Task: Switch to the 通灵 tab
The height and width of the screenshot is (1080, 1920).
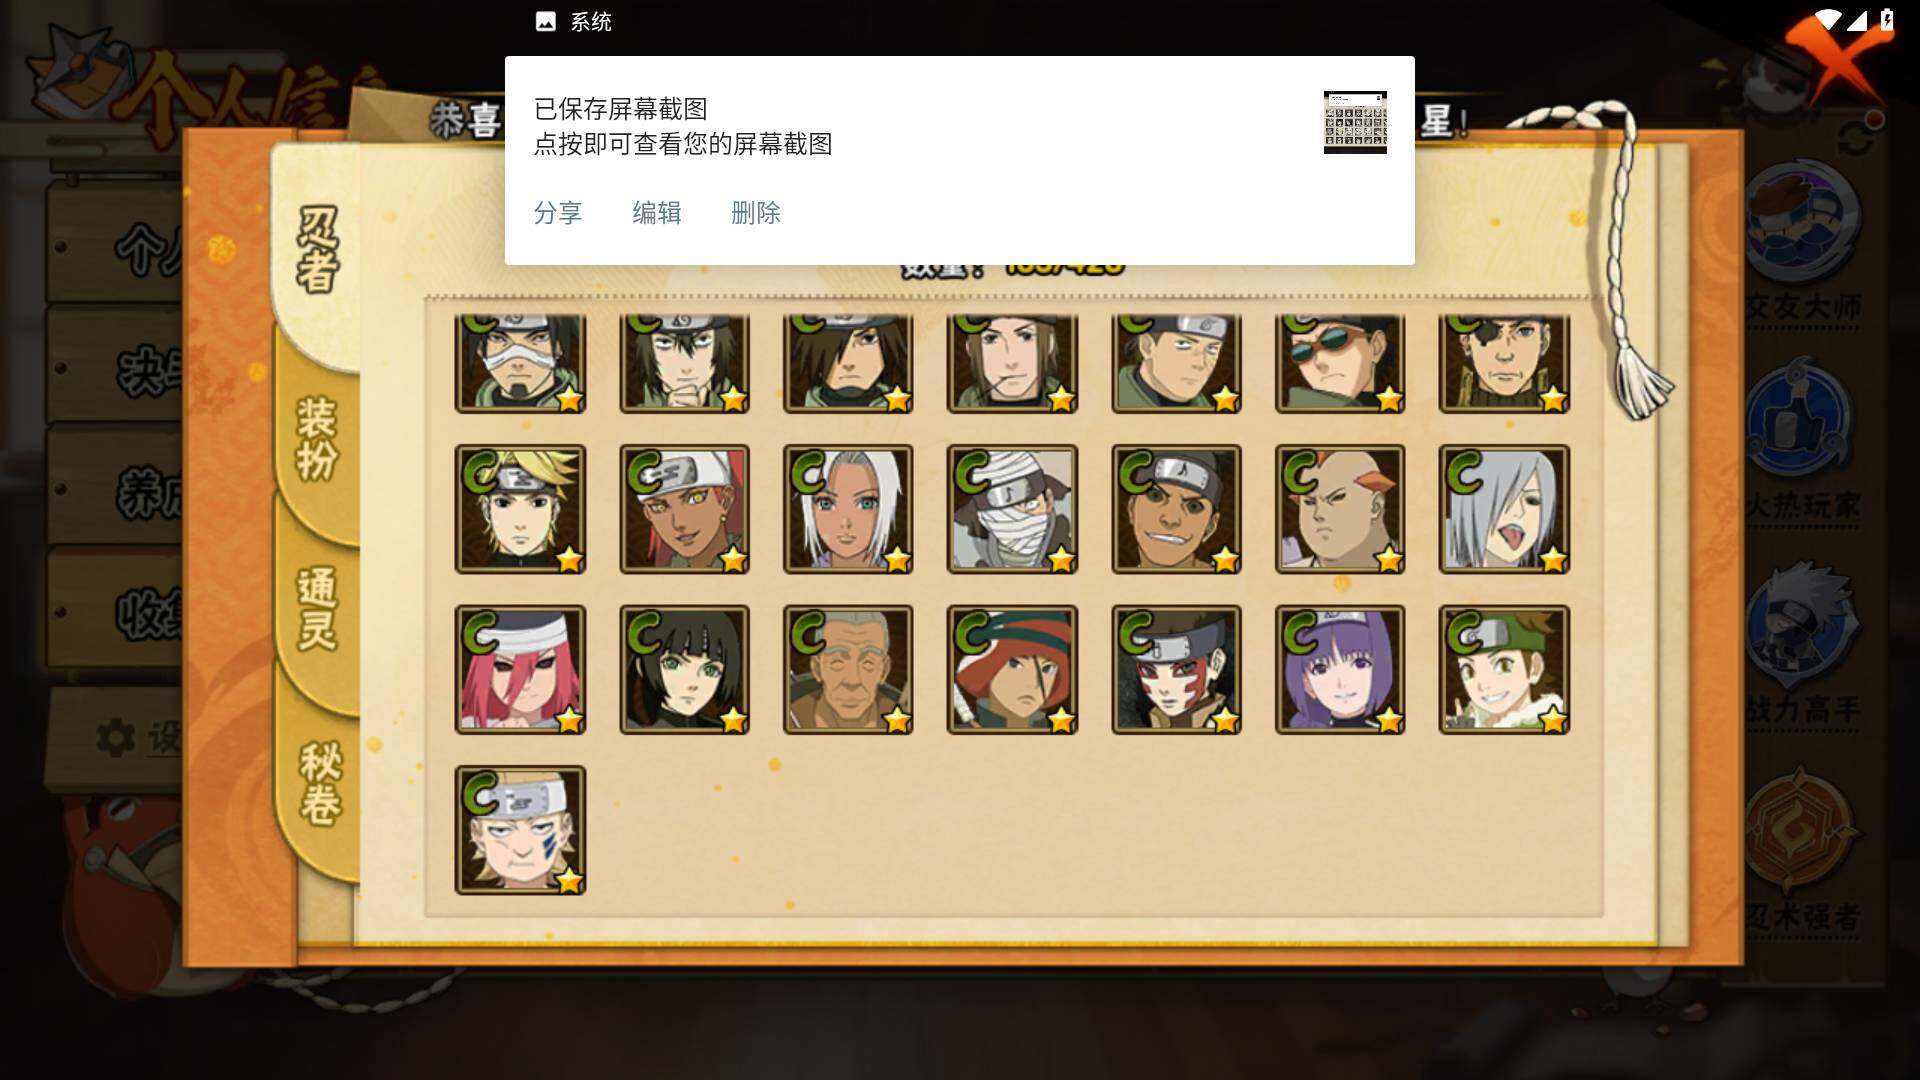Action: (x=318, y=608)
